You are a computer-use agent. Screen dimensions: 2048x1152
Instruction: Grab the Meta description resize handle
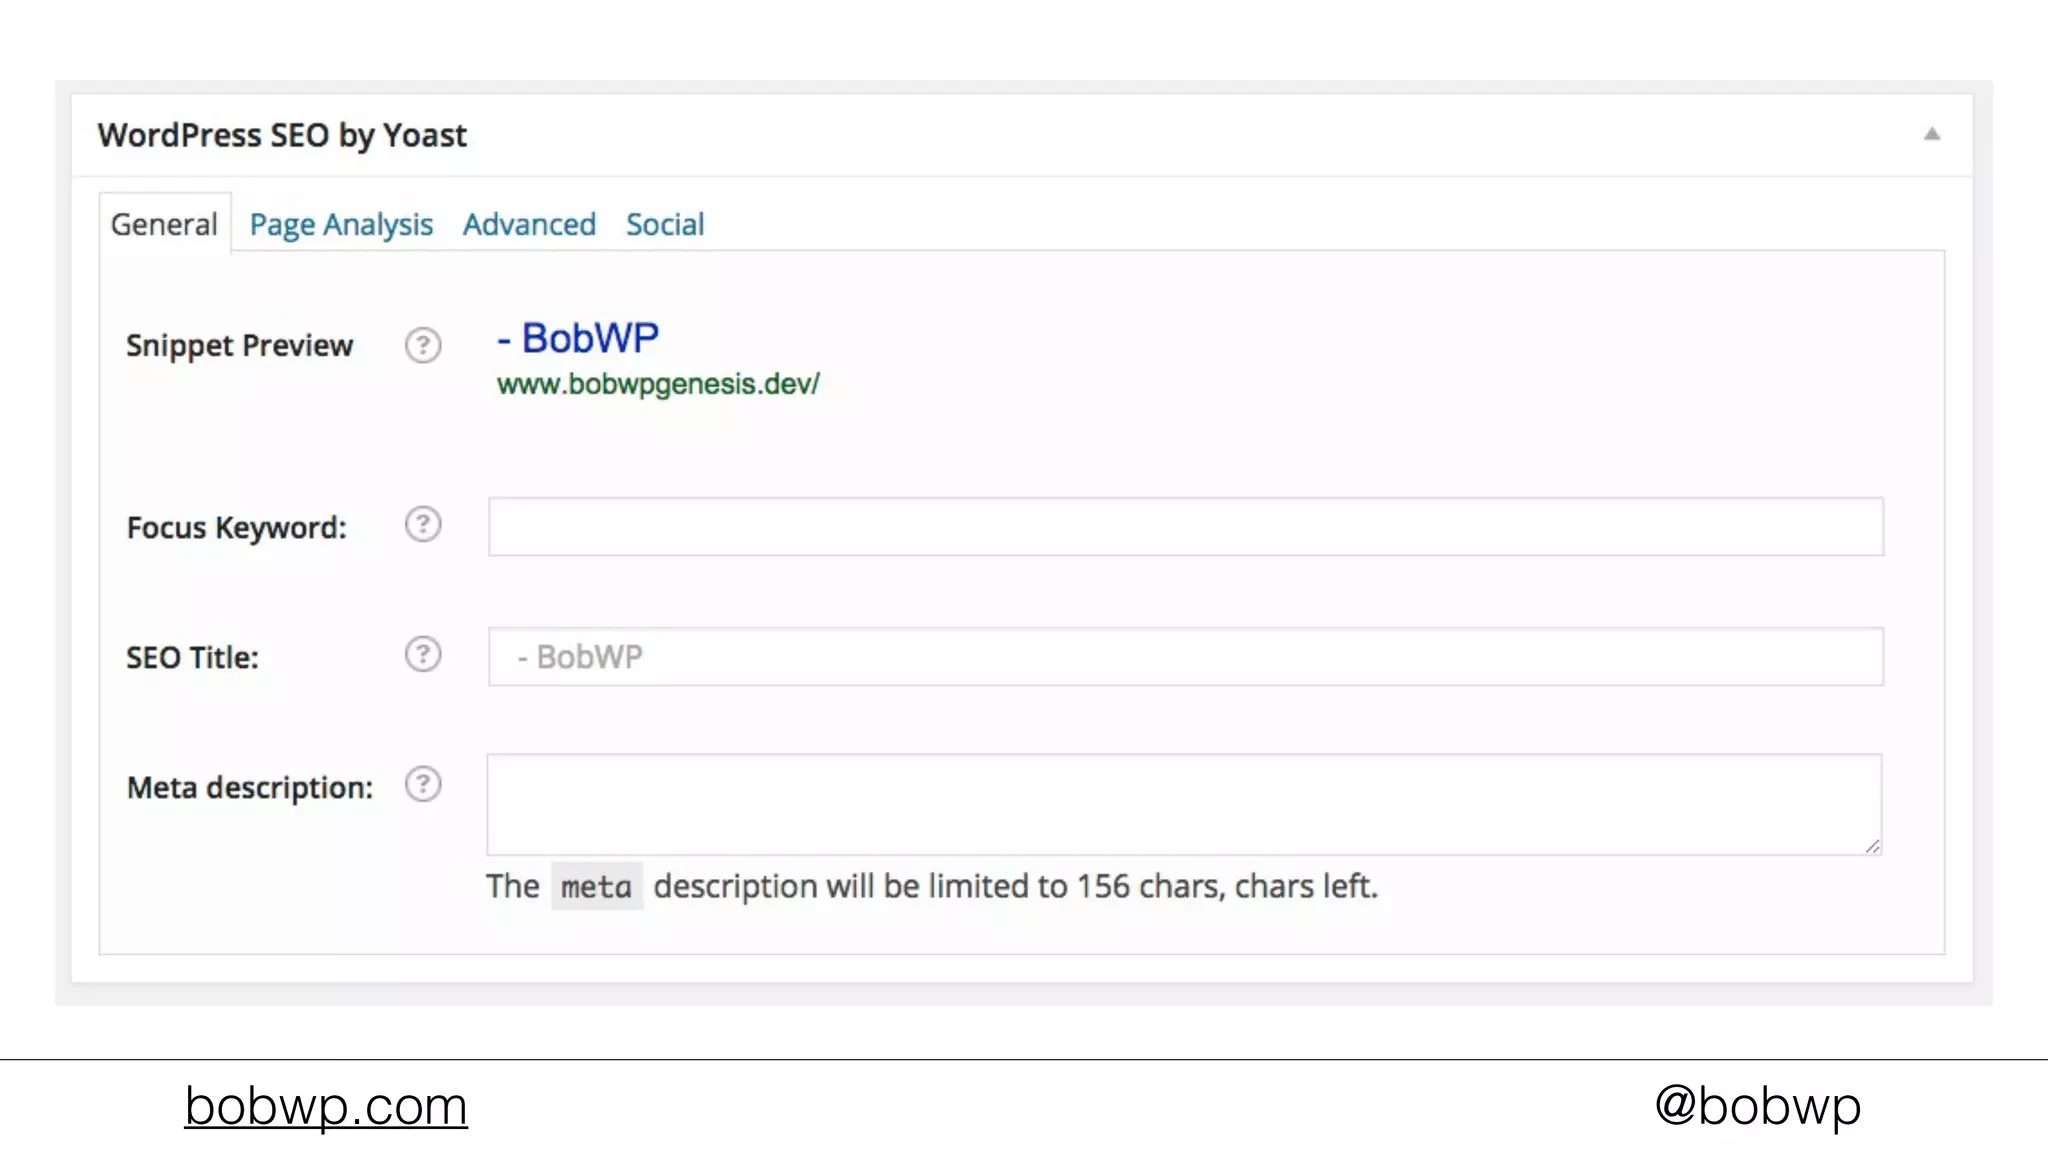(1872, 846)
